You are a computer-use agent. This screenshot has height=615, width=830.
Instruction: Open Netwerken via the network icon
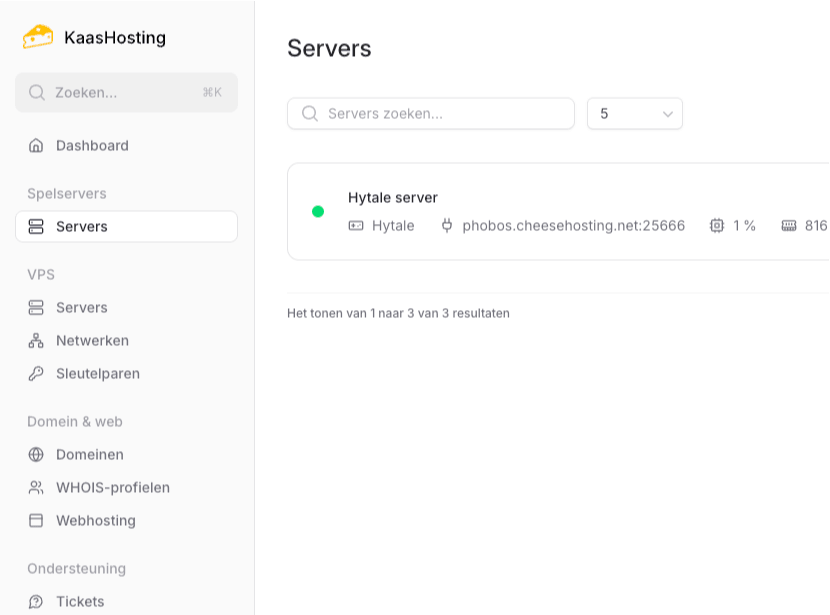coord(36,340)
